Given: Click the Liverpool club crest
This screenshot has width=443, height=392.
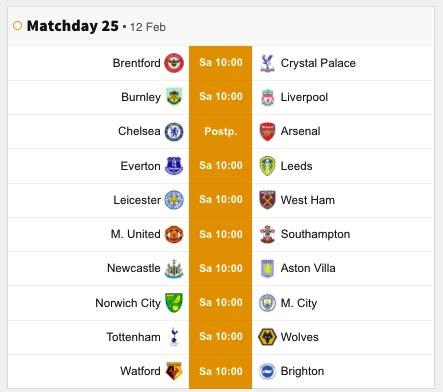Looking at the screenshot, I should point(267,97).
